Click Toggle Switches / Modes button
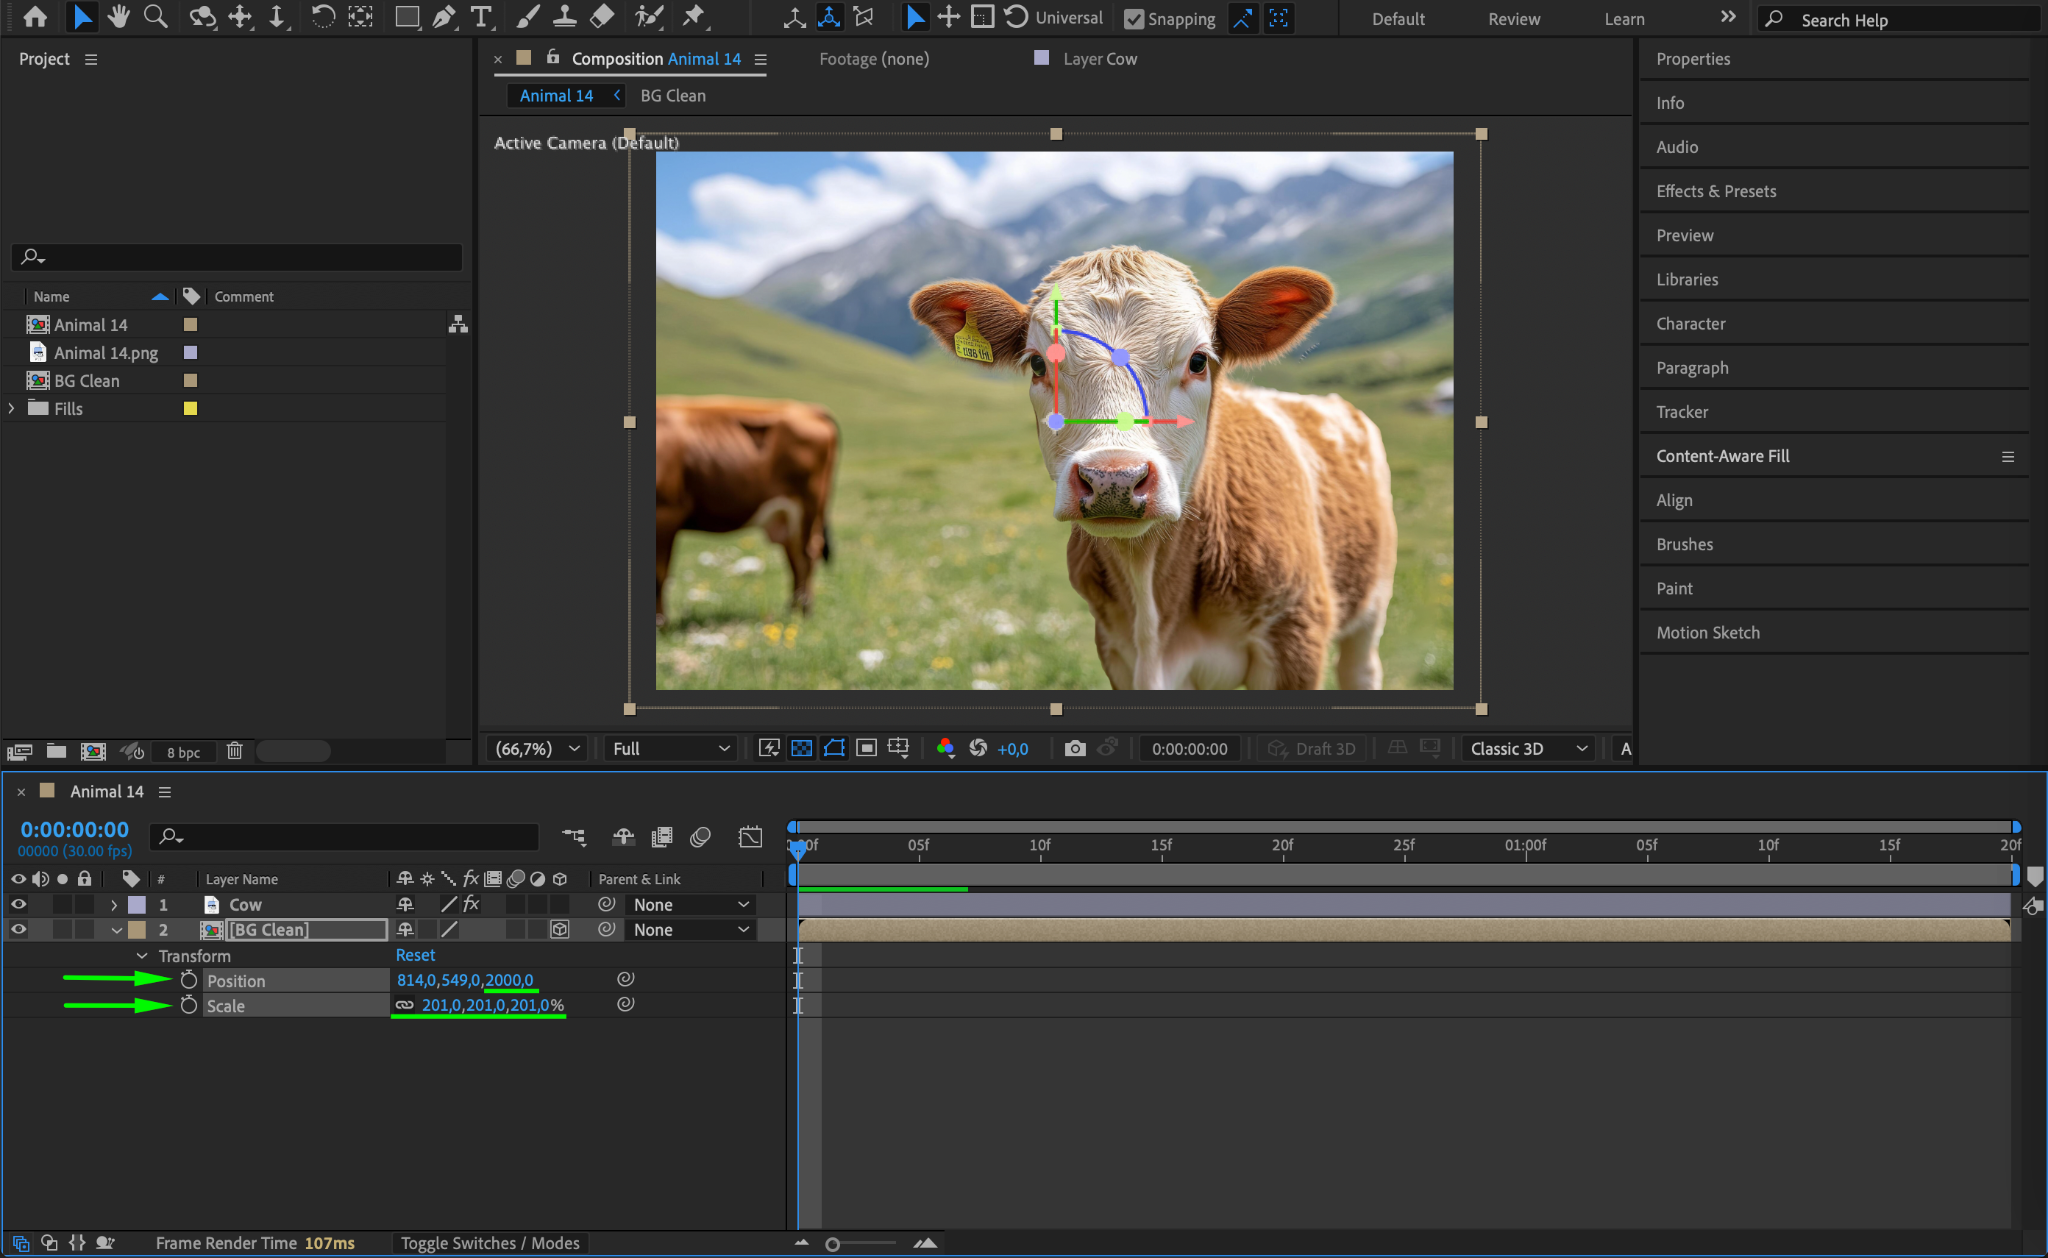2048x1258 pixels. click(490, 1243)
